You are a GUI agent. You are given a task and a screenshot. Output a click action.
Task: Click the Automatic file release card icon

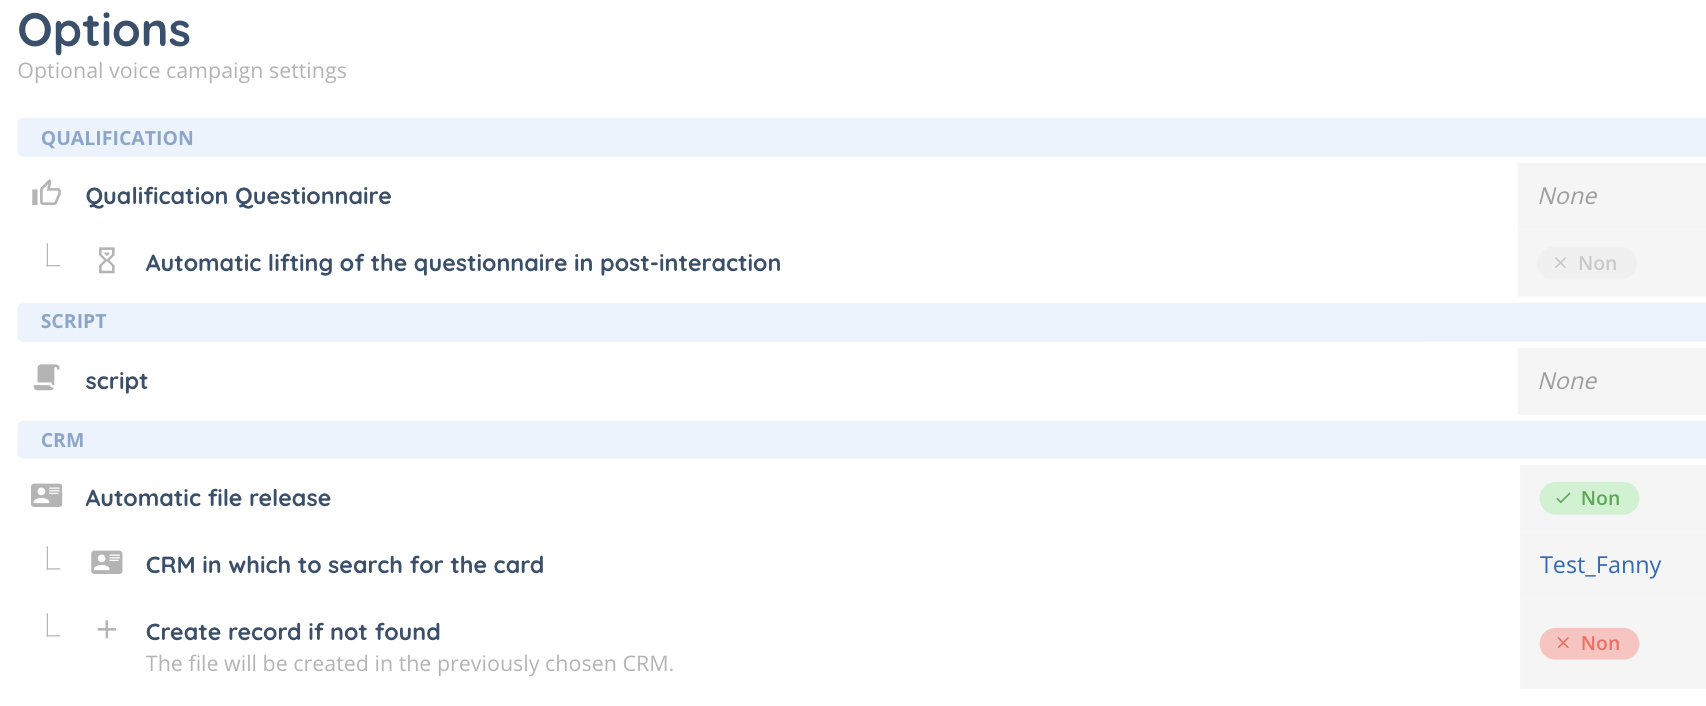[46, 495]
